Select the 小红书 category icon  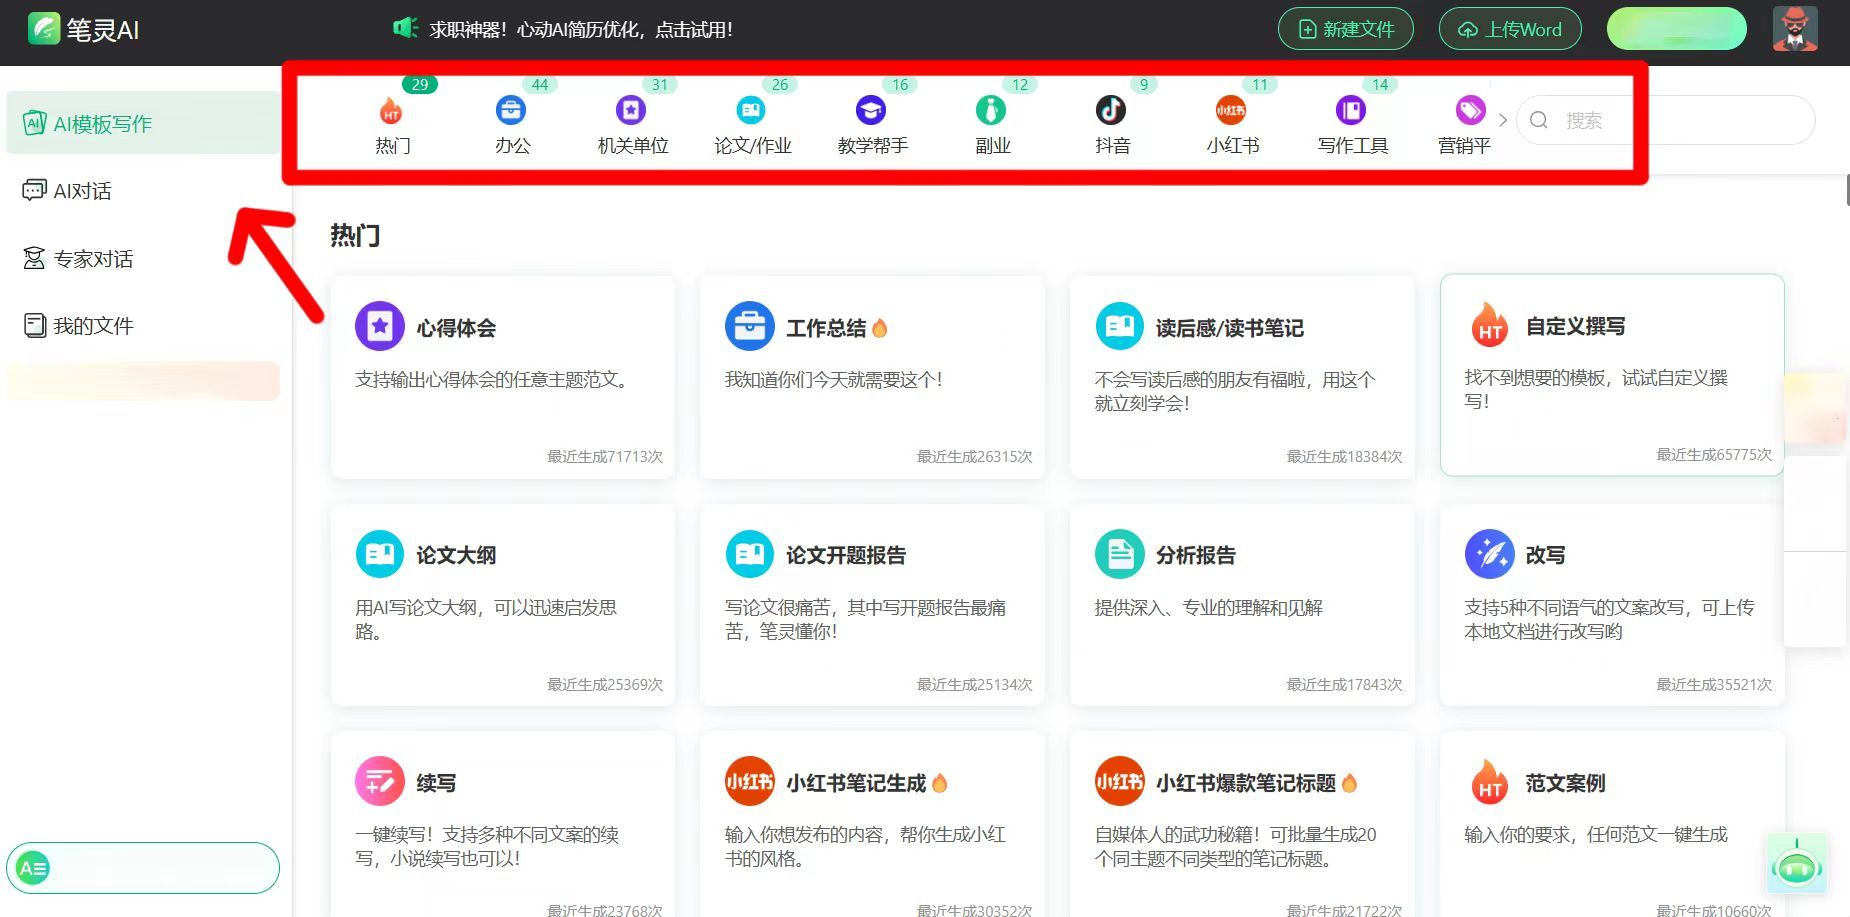1231,110
